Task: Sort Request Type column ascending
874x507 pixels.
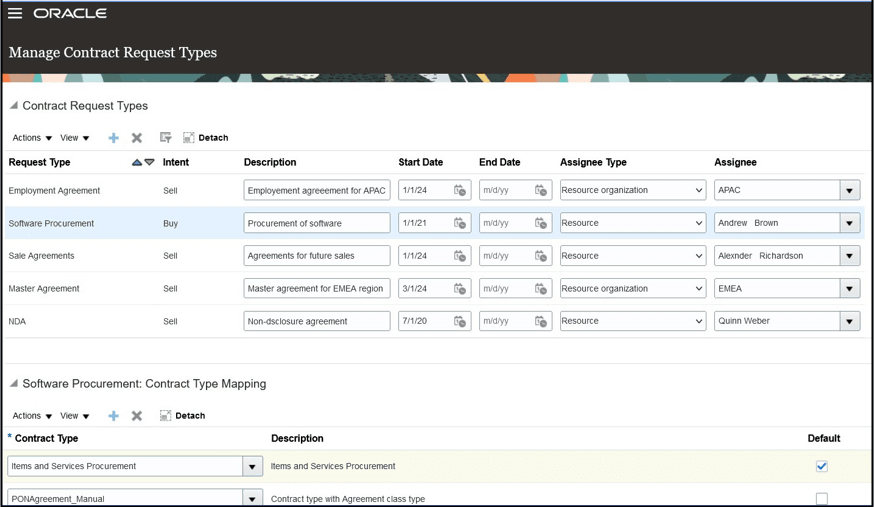Action: coord(137,162)
